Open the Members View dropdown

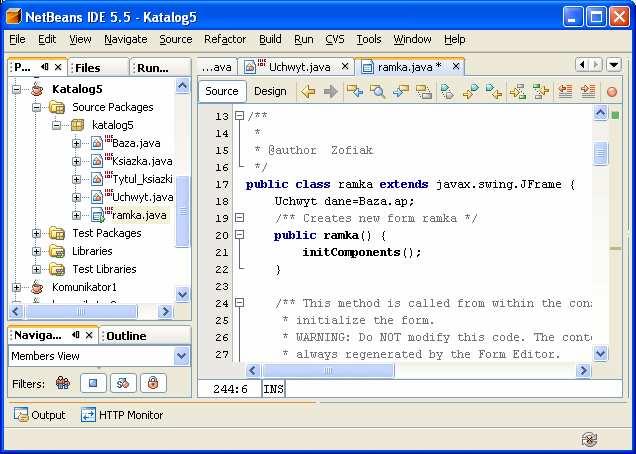(x=181, y=356)
